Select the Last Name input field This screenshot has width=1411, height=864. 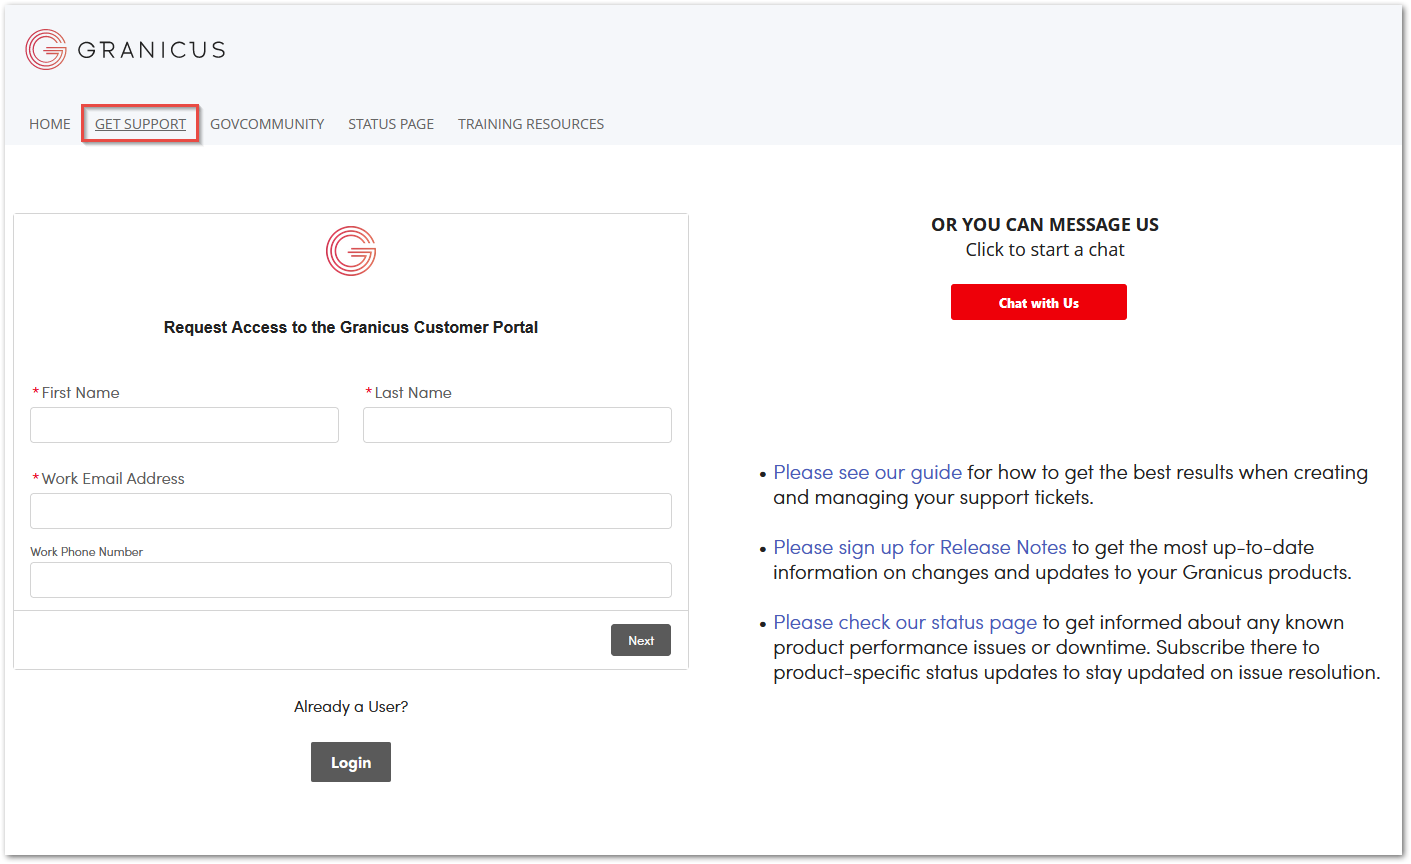(516, 424)
